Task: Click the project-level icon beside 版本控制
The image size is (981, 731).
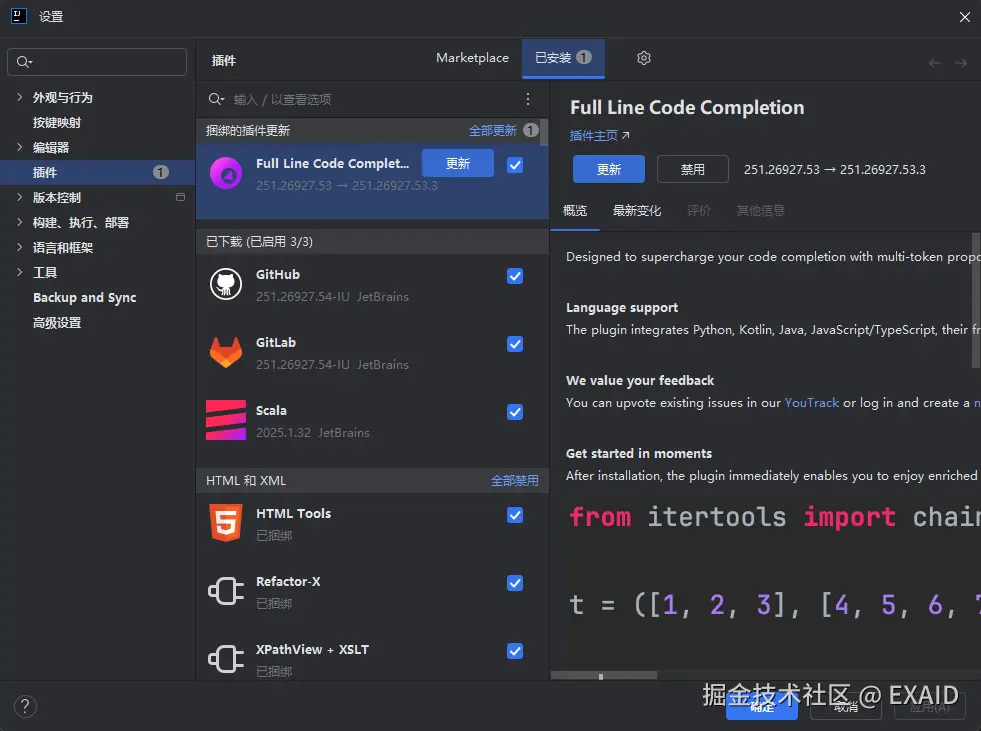Action: [x=181, y=197]
